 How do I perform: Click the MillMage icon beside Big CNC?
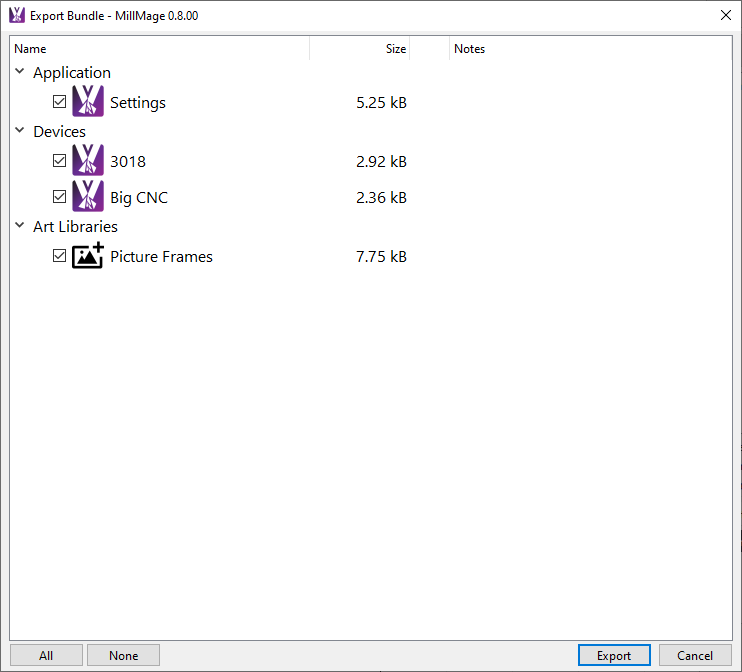click(x=88, y=197)
